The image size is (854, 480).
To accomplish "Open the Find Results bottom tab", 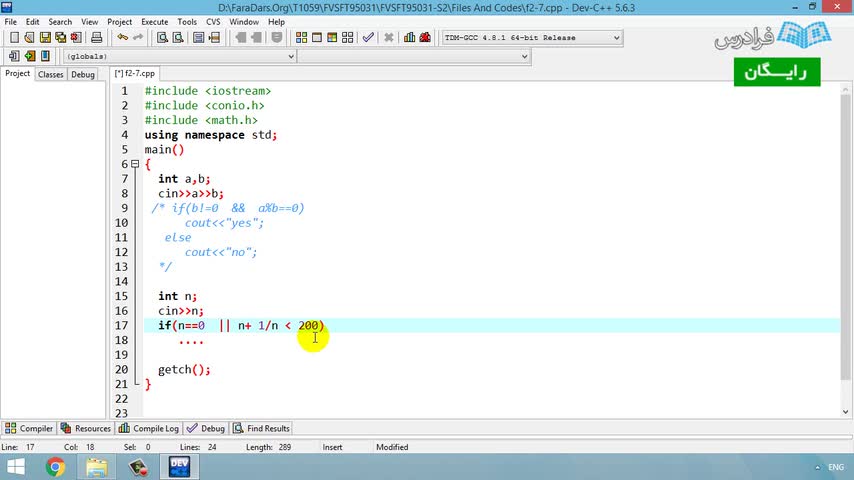I will pyautogui.click(x=262, y=428).
